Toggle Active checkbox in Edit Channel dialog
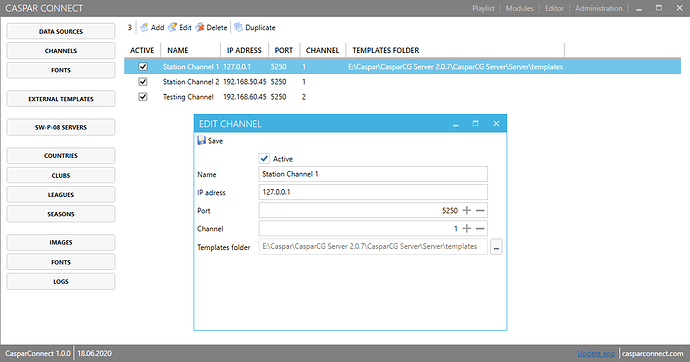The height and width of the screenshot is (362, 690). coord(264,158)
